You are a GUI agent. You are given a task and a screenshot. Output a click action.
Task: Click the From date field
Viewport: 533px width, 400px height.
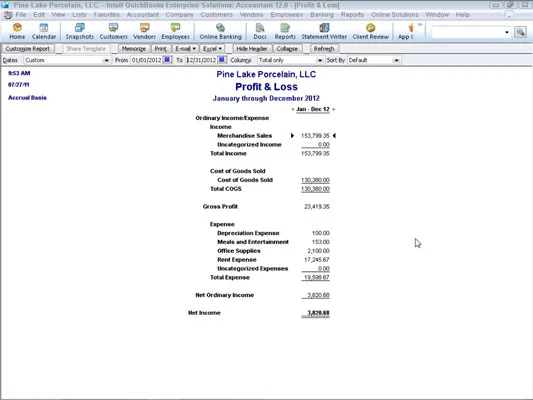pyautogui.click(x=147, y=60)
